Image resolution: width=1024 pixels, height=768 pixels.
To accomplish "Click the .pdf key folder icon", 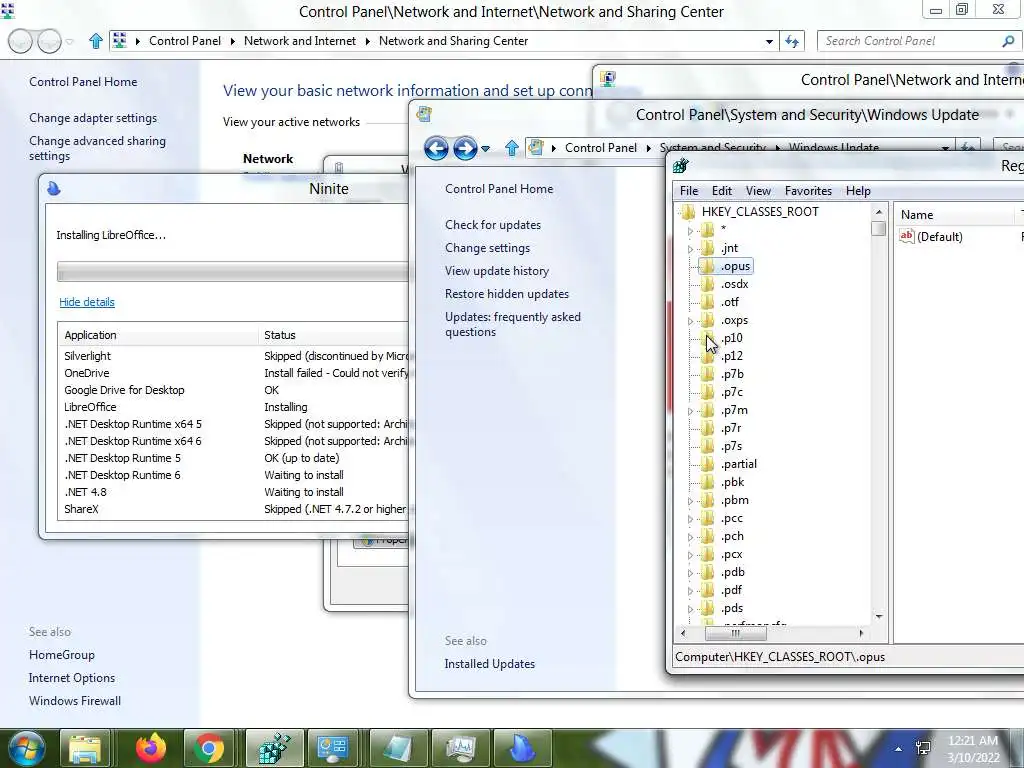I will coord(707,590).
